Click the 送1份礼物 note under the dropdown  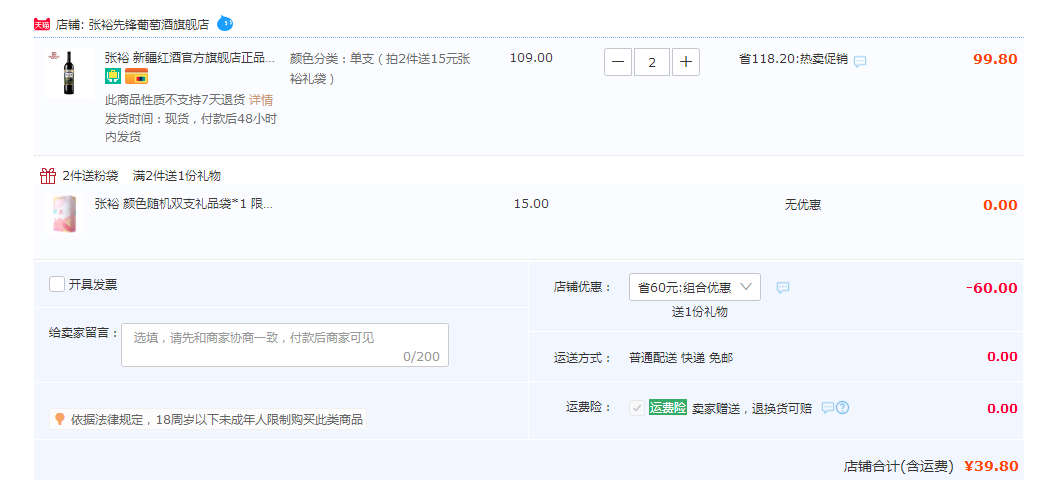tap(700, 312)
